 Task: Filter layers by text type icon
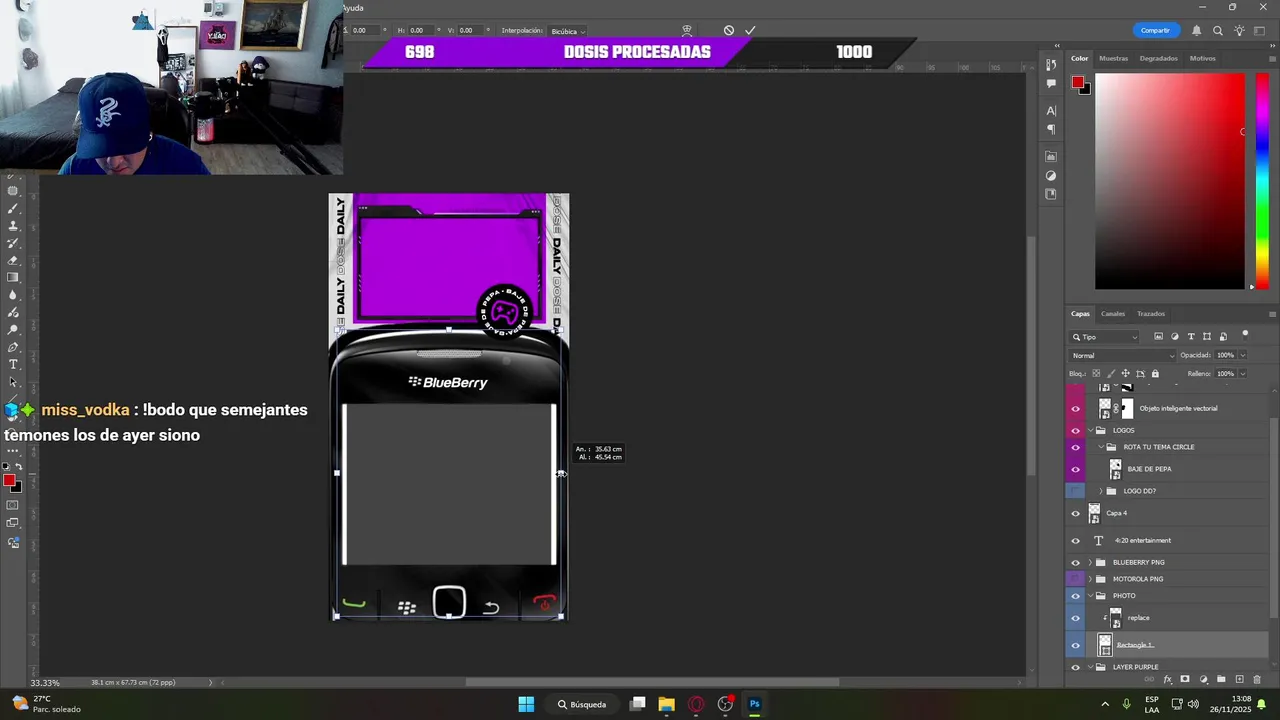1191,337
